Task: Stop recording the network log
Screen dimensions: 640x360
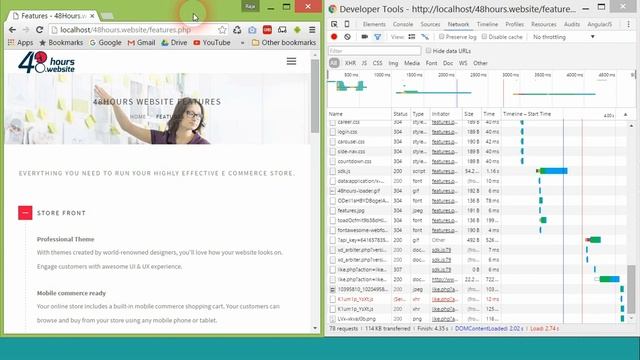Action: coord(334,37)
